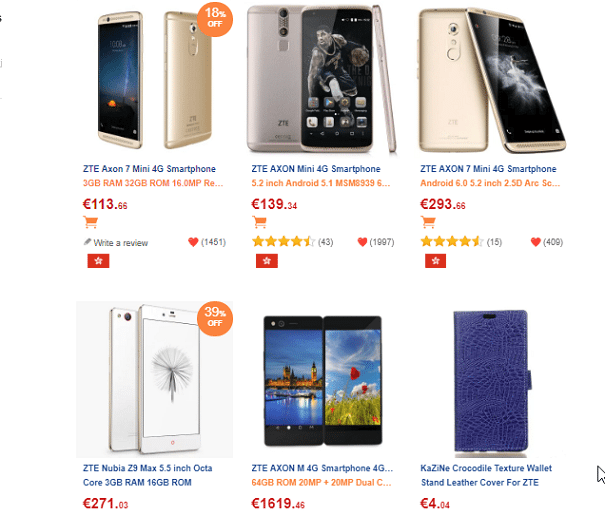Click the heart icon showing 409 favorites
The image size is (605, 515).
point(536,242)
